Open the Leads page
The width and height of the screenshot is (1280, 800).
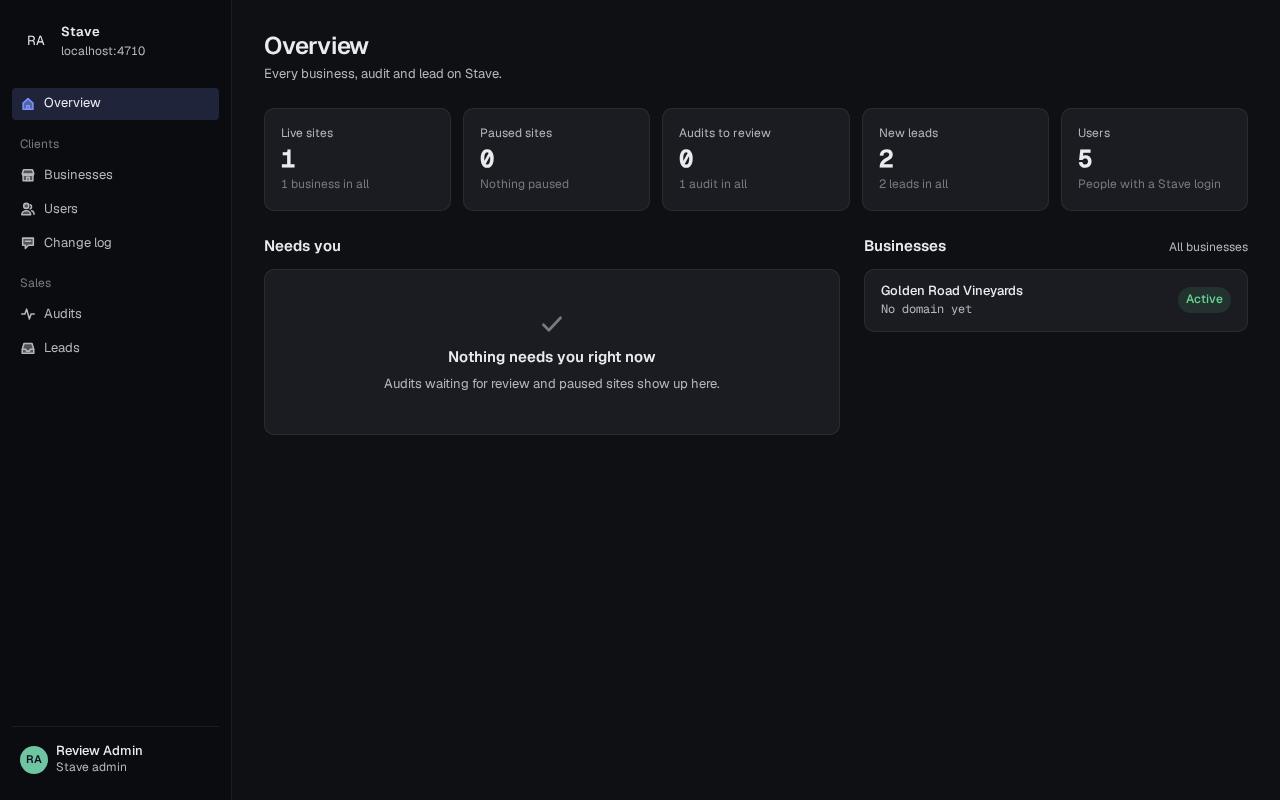click(115, 349)
